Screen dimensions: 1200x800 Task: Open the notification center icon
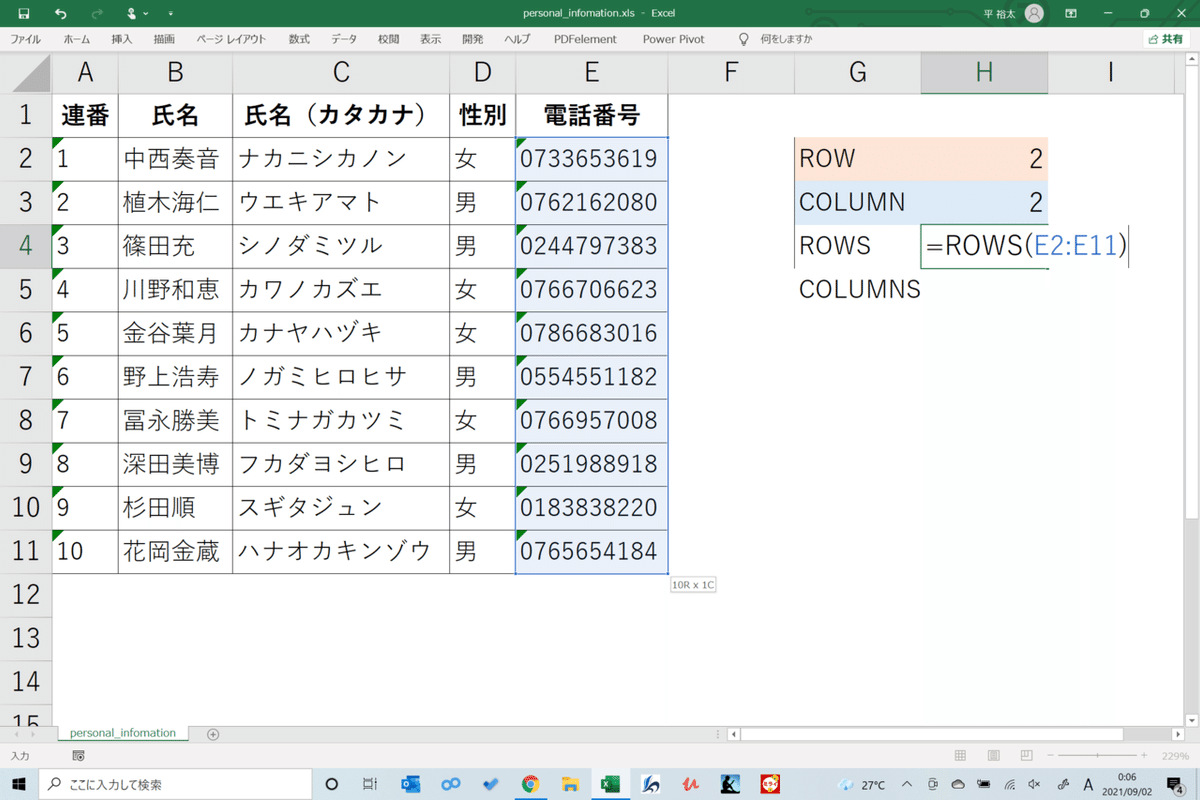[1177, 784]
